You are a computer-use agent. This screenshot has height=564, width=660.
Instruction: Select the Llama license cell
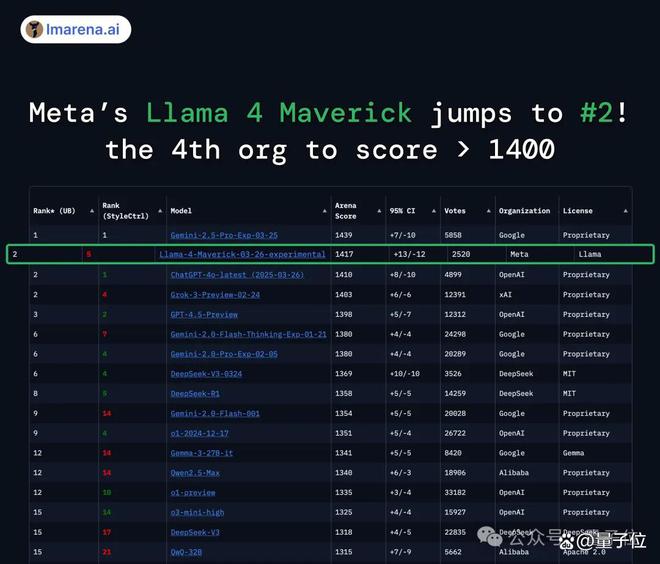pyautogui.click(x=590, y=254)
